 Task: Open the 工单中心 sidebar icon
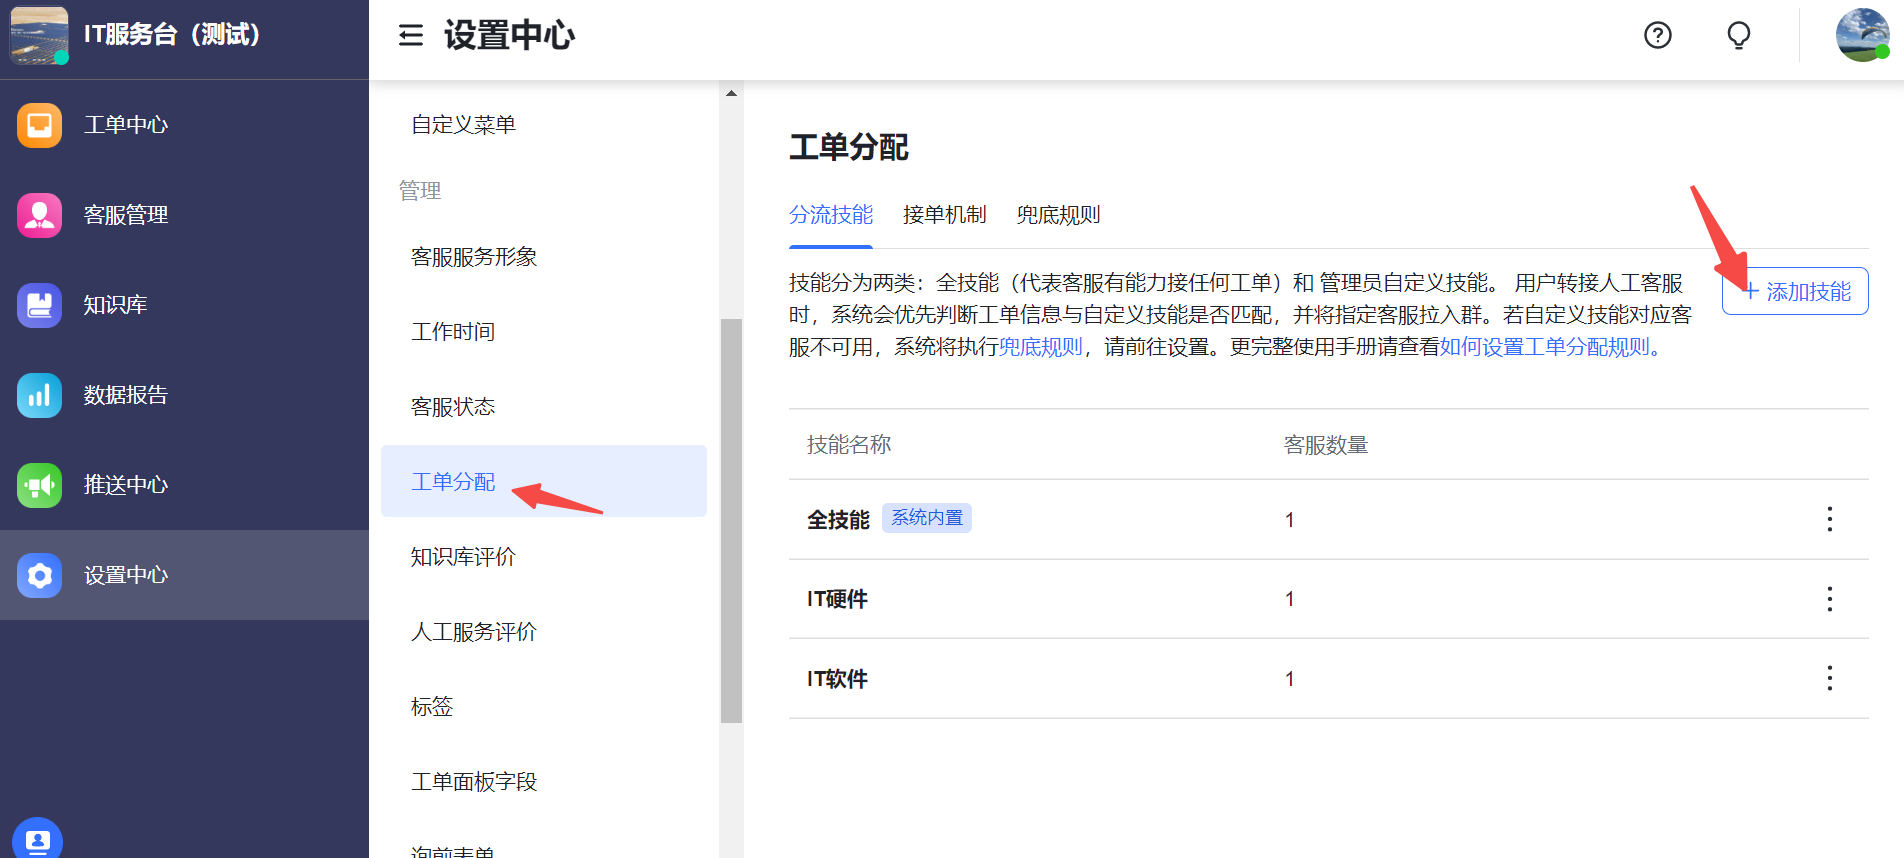pos(39,125)
